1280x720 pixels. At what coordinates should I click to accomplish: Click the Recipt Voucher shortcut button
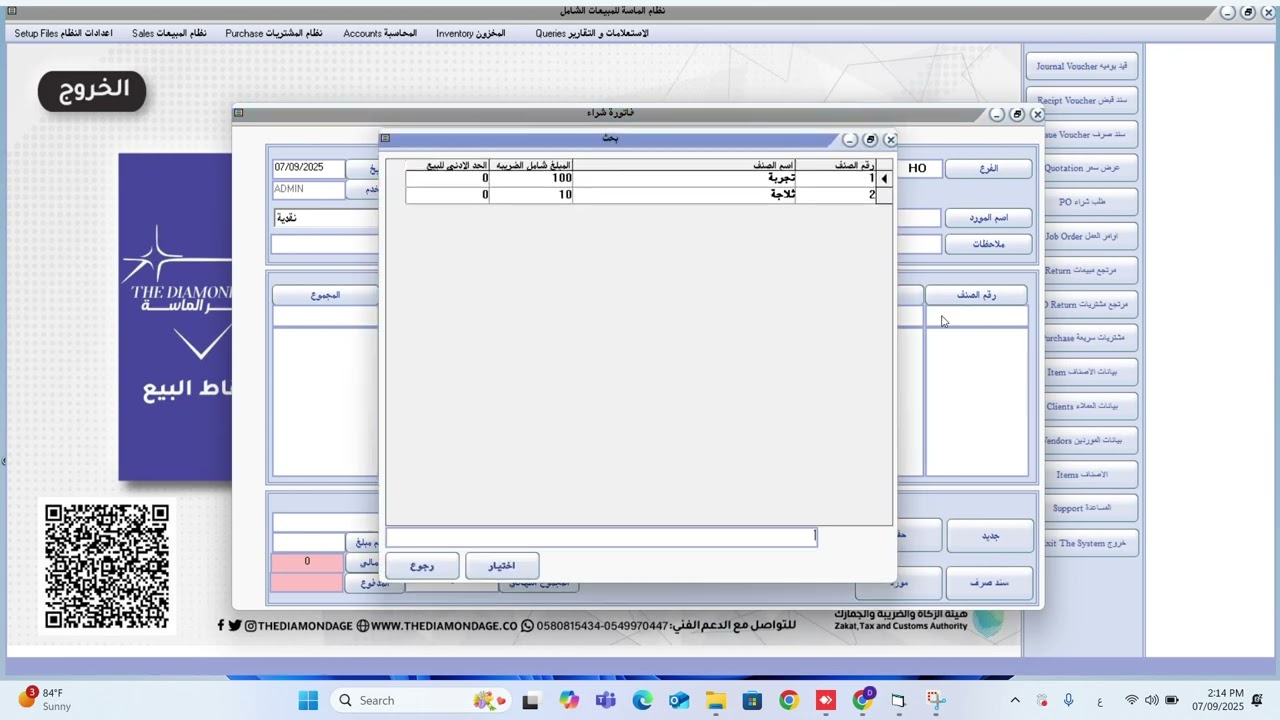[1082, 100]
